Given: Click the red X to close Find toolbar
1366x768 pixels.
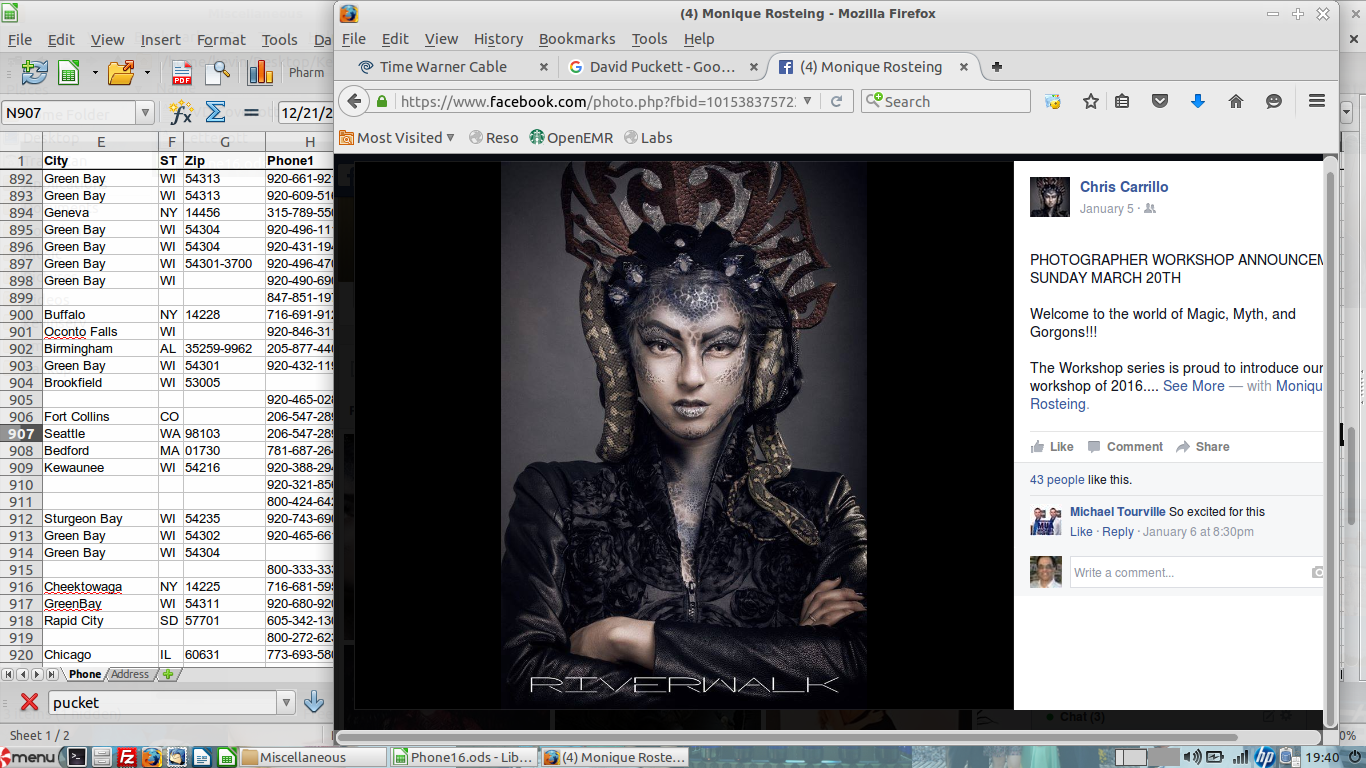Looking at the screenshot, I should pyautogui.click(x=30, y=703).
